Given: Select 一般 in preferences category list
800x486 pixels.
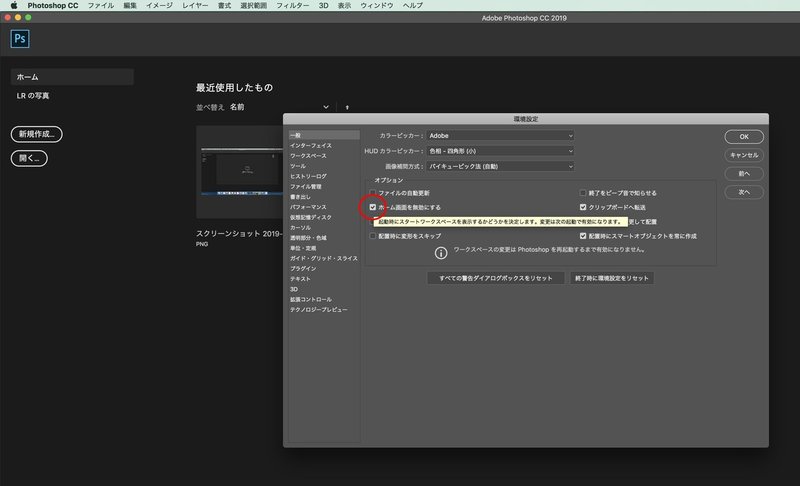Looking at the screenshot, I should 324,135.
